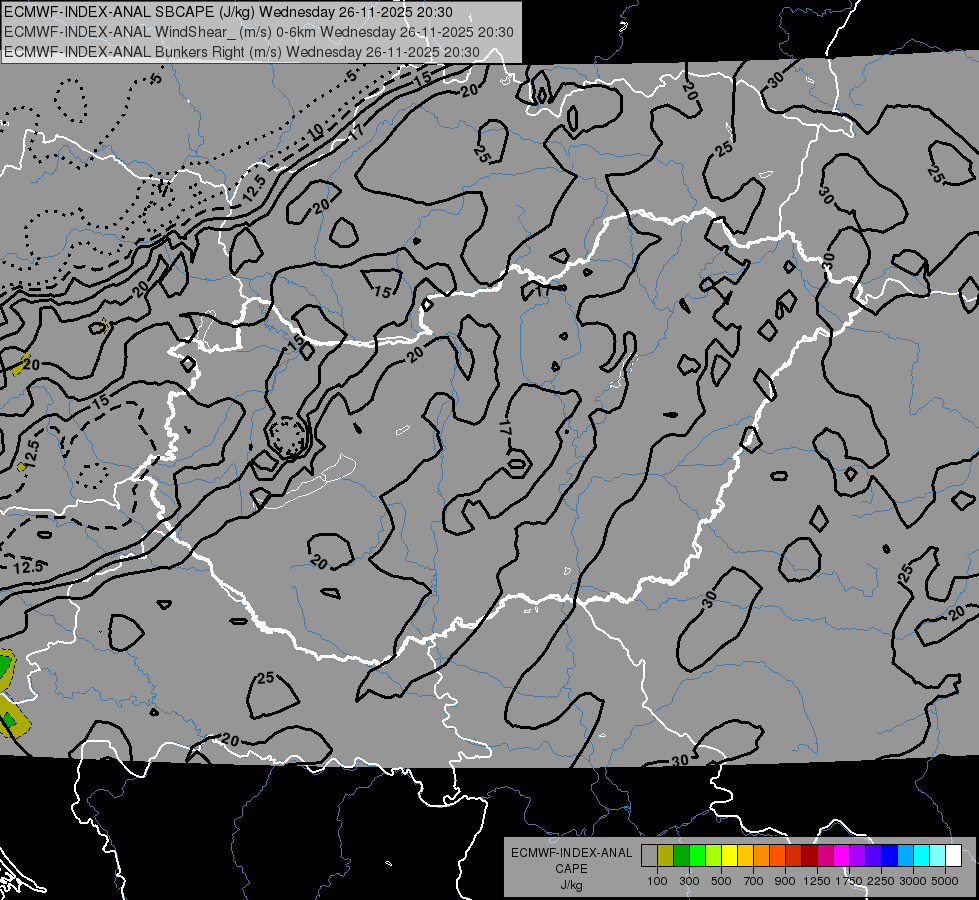Click the 300 legend tick label
Image resolution: width=979 pixels, height=900 pixels.
[x=689, y=881]
